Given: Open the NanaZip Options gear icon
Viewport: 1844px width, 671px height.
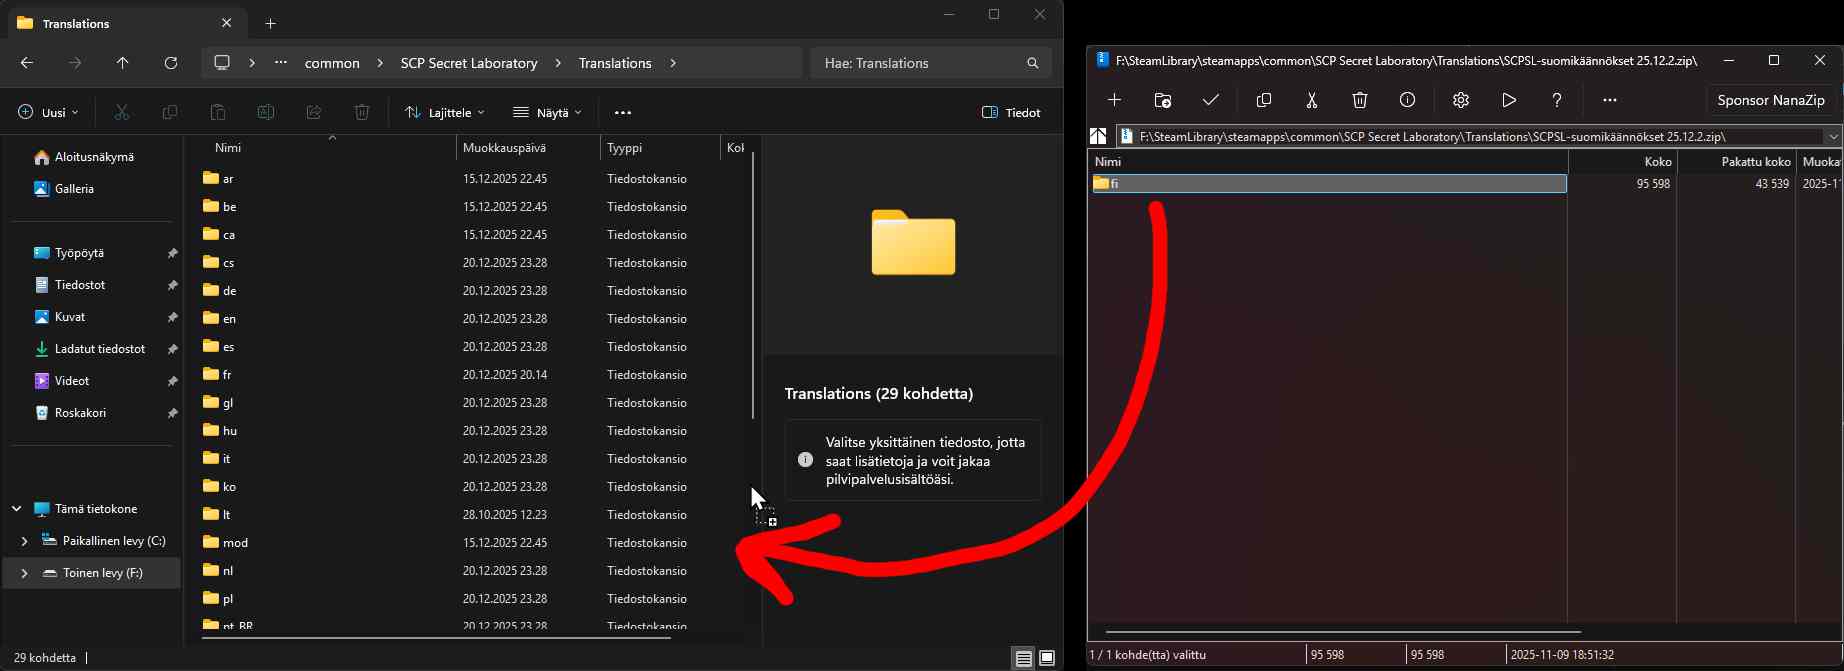Looking at the screenshot, I should (1460, 100).
